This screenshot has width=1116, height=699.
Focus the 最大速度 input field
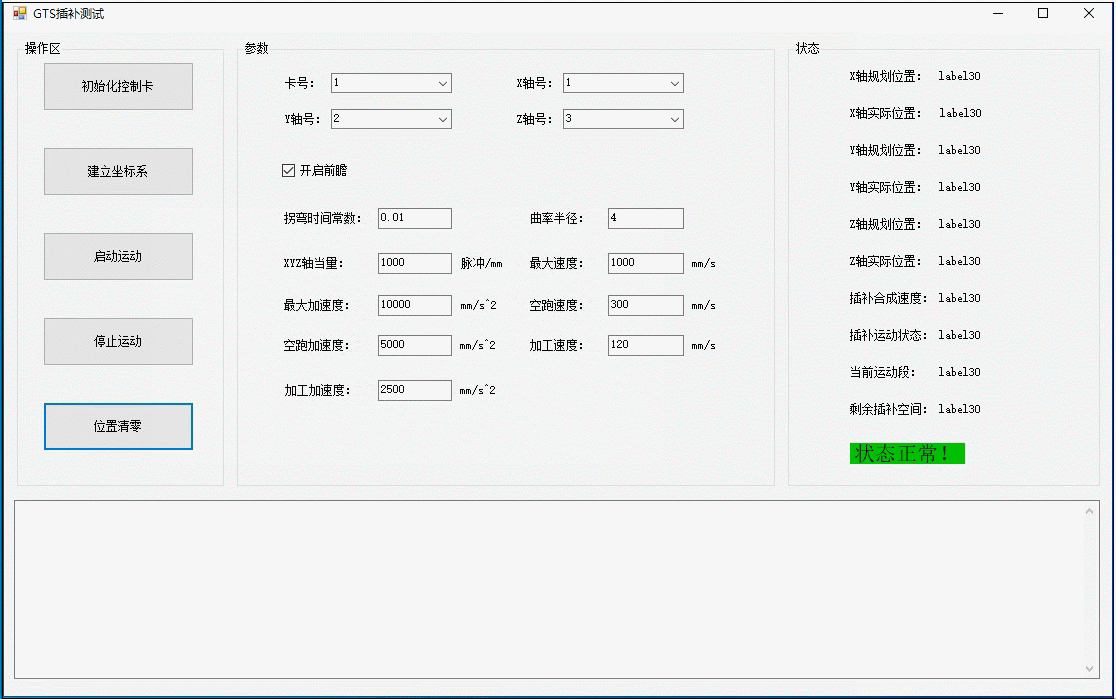click(x=646, y=263)
